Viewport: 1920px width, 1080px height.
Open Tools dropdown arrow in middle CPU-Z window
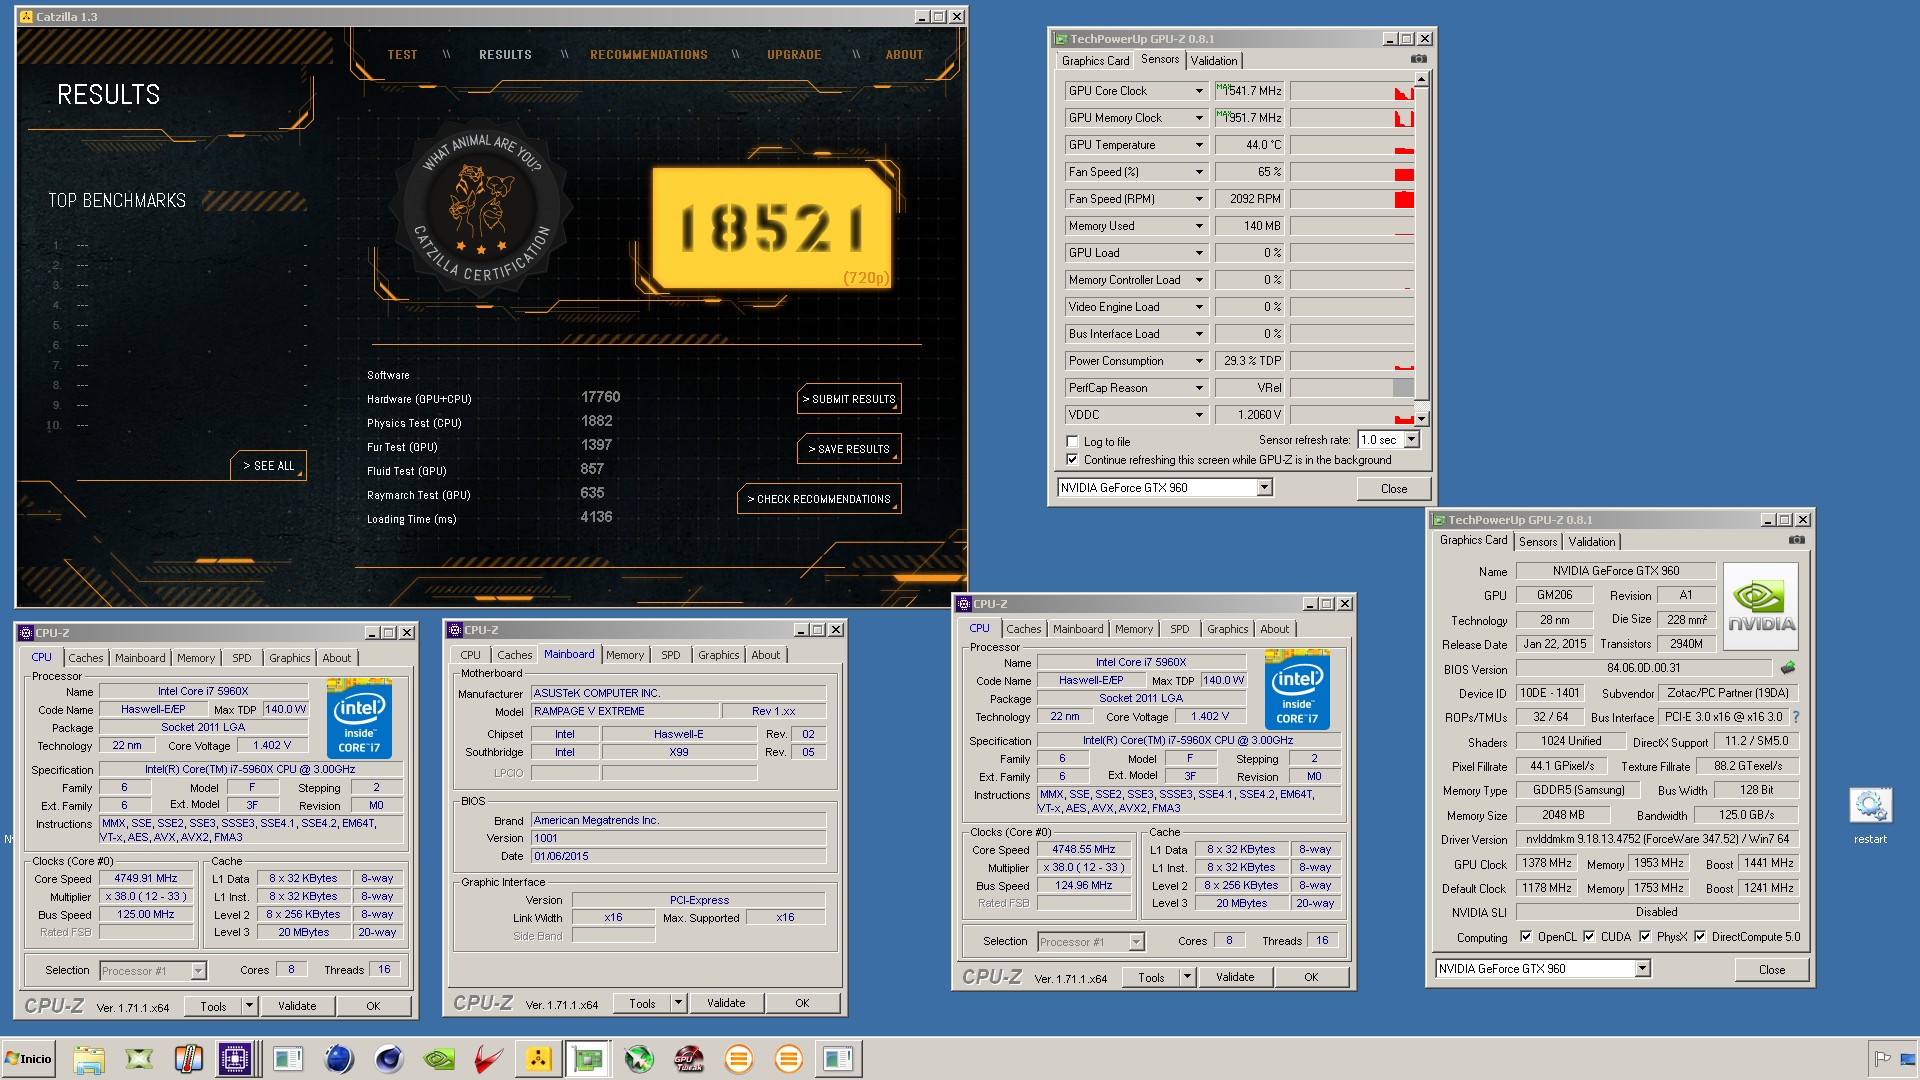[x=677, y=1004]
